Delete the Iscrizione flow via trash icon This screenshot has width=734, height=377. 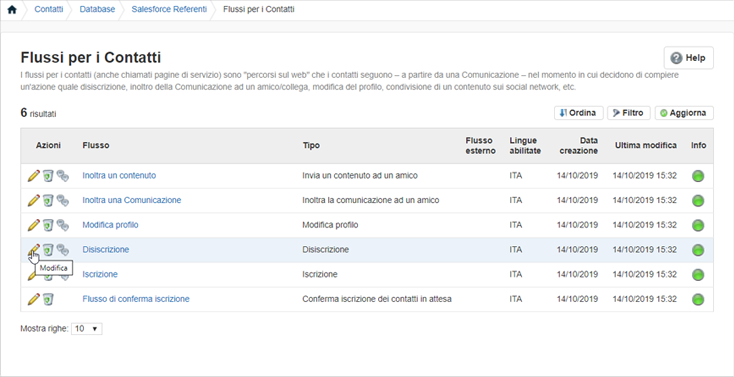pyautogui.click(x=48, y=276)
